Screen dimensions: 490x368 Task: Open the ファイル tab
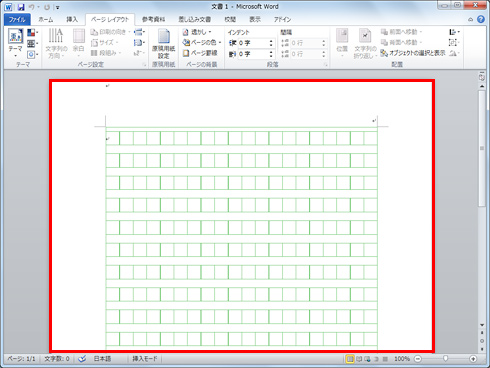pos(17,20)
